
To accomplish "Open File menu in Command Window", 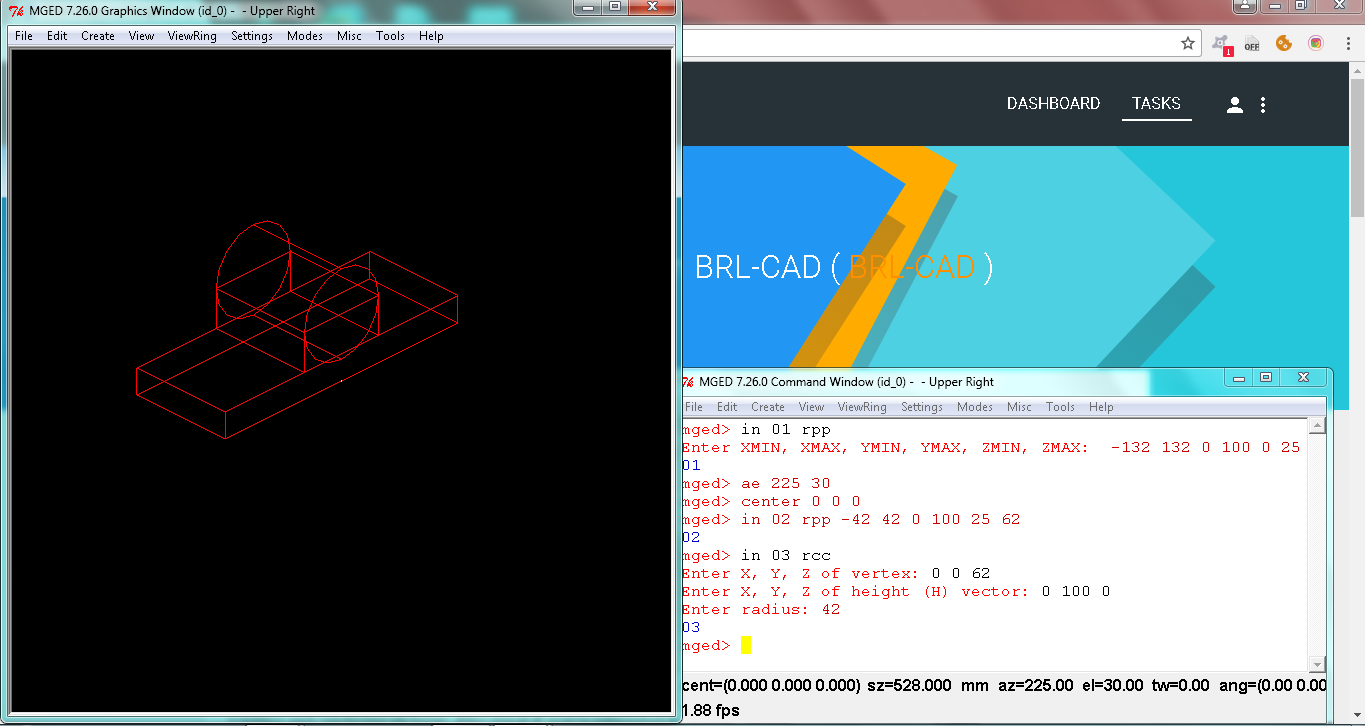I will pyautogui.click(x=694, y=407).
